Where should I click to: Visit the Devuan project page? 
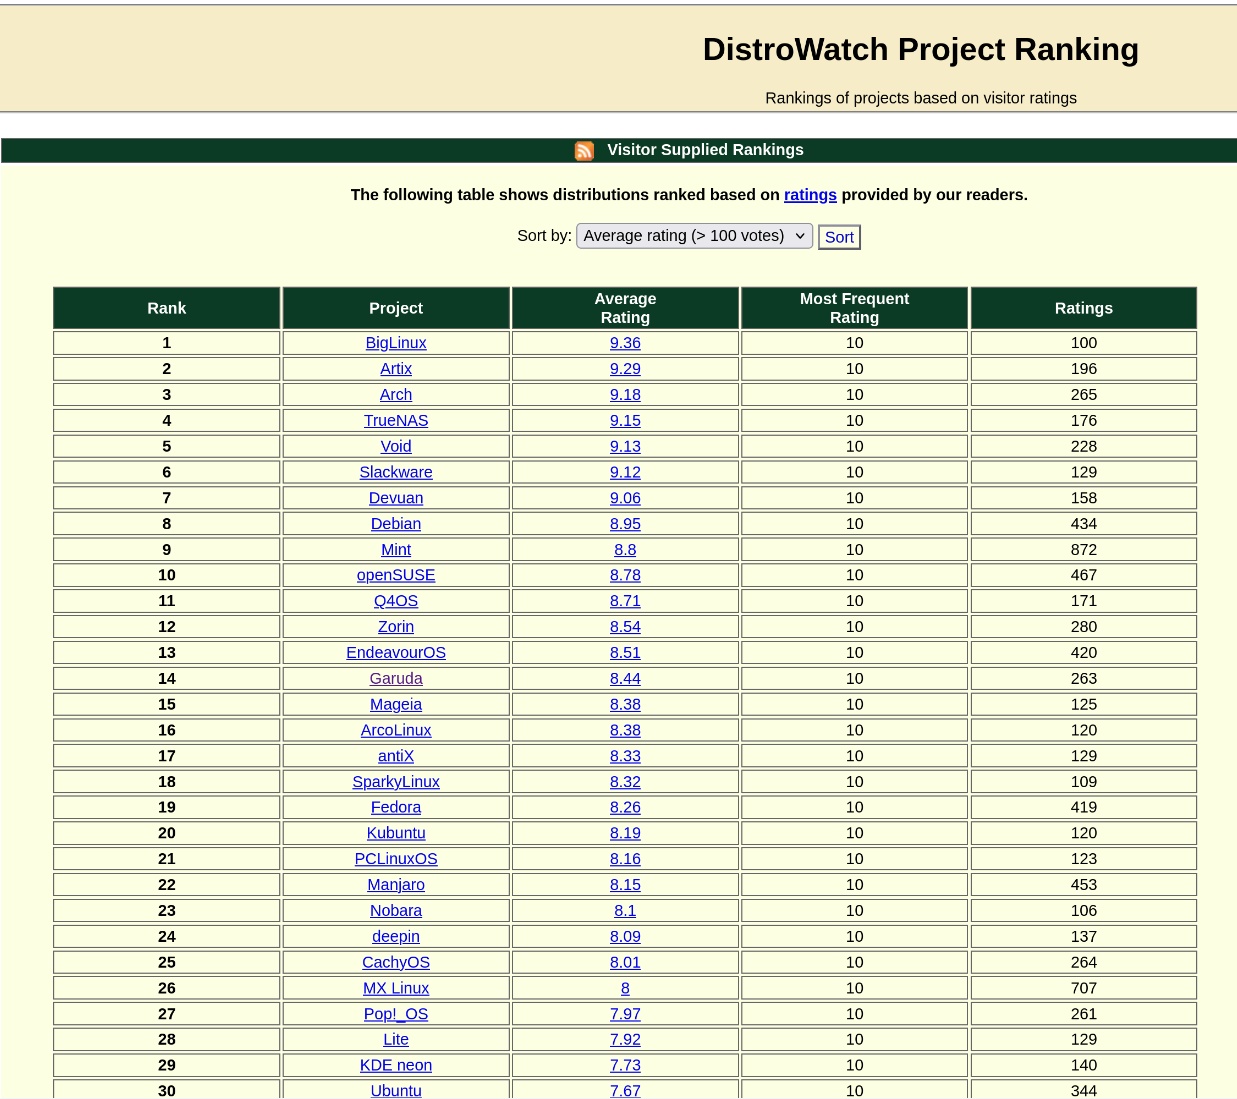(x=396, y=498)
